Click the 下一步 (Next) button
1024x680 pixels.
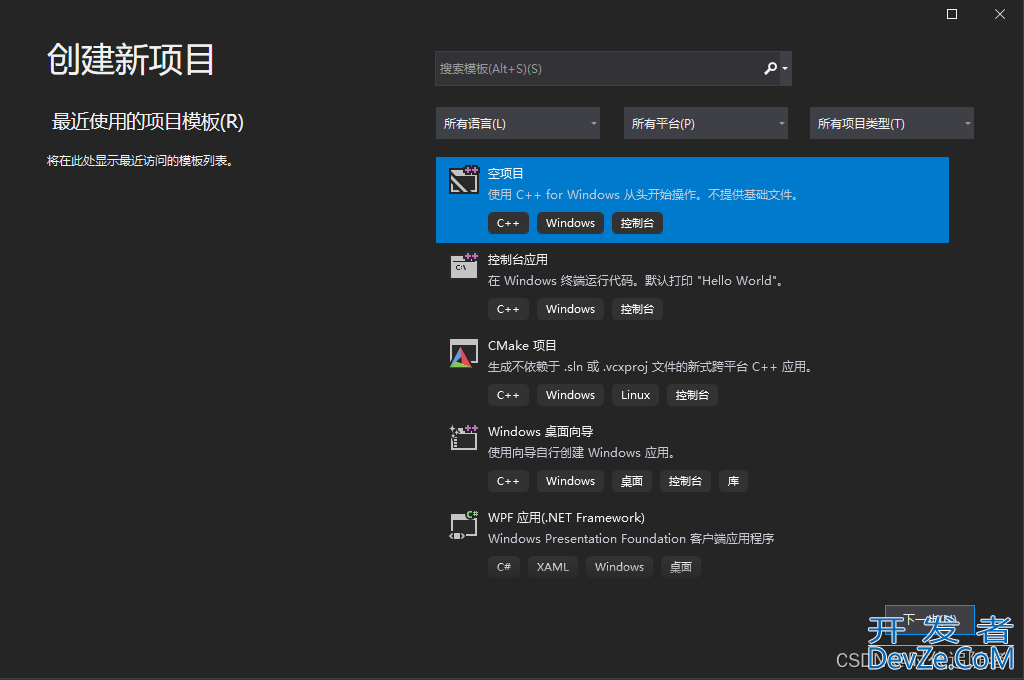click(x=929, y=619)
